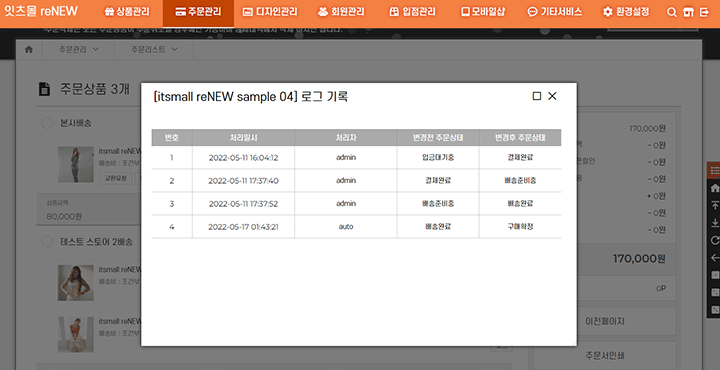The height and width of the screenshot is (370, 720).
Task: Click timestamp 2022-05-17 01:43:21
Action: (243, 227)
